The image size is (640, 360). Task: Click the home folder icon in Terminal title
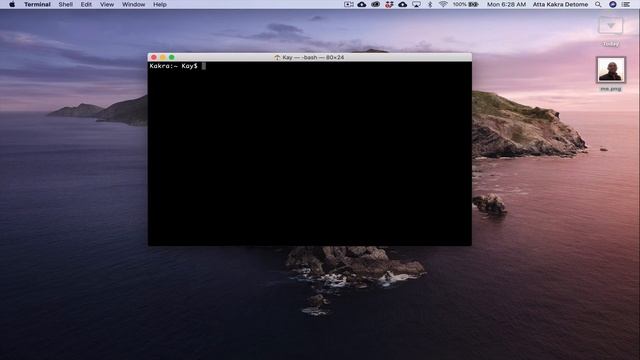coord(277,58)
